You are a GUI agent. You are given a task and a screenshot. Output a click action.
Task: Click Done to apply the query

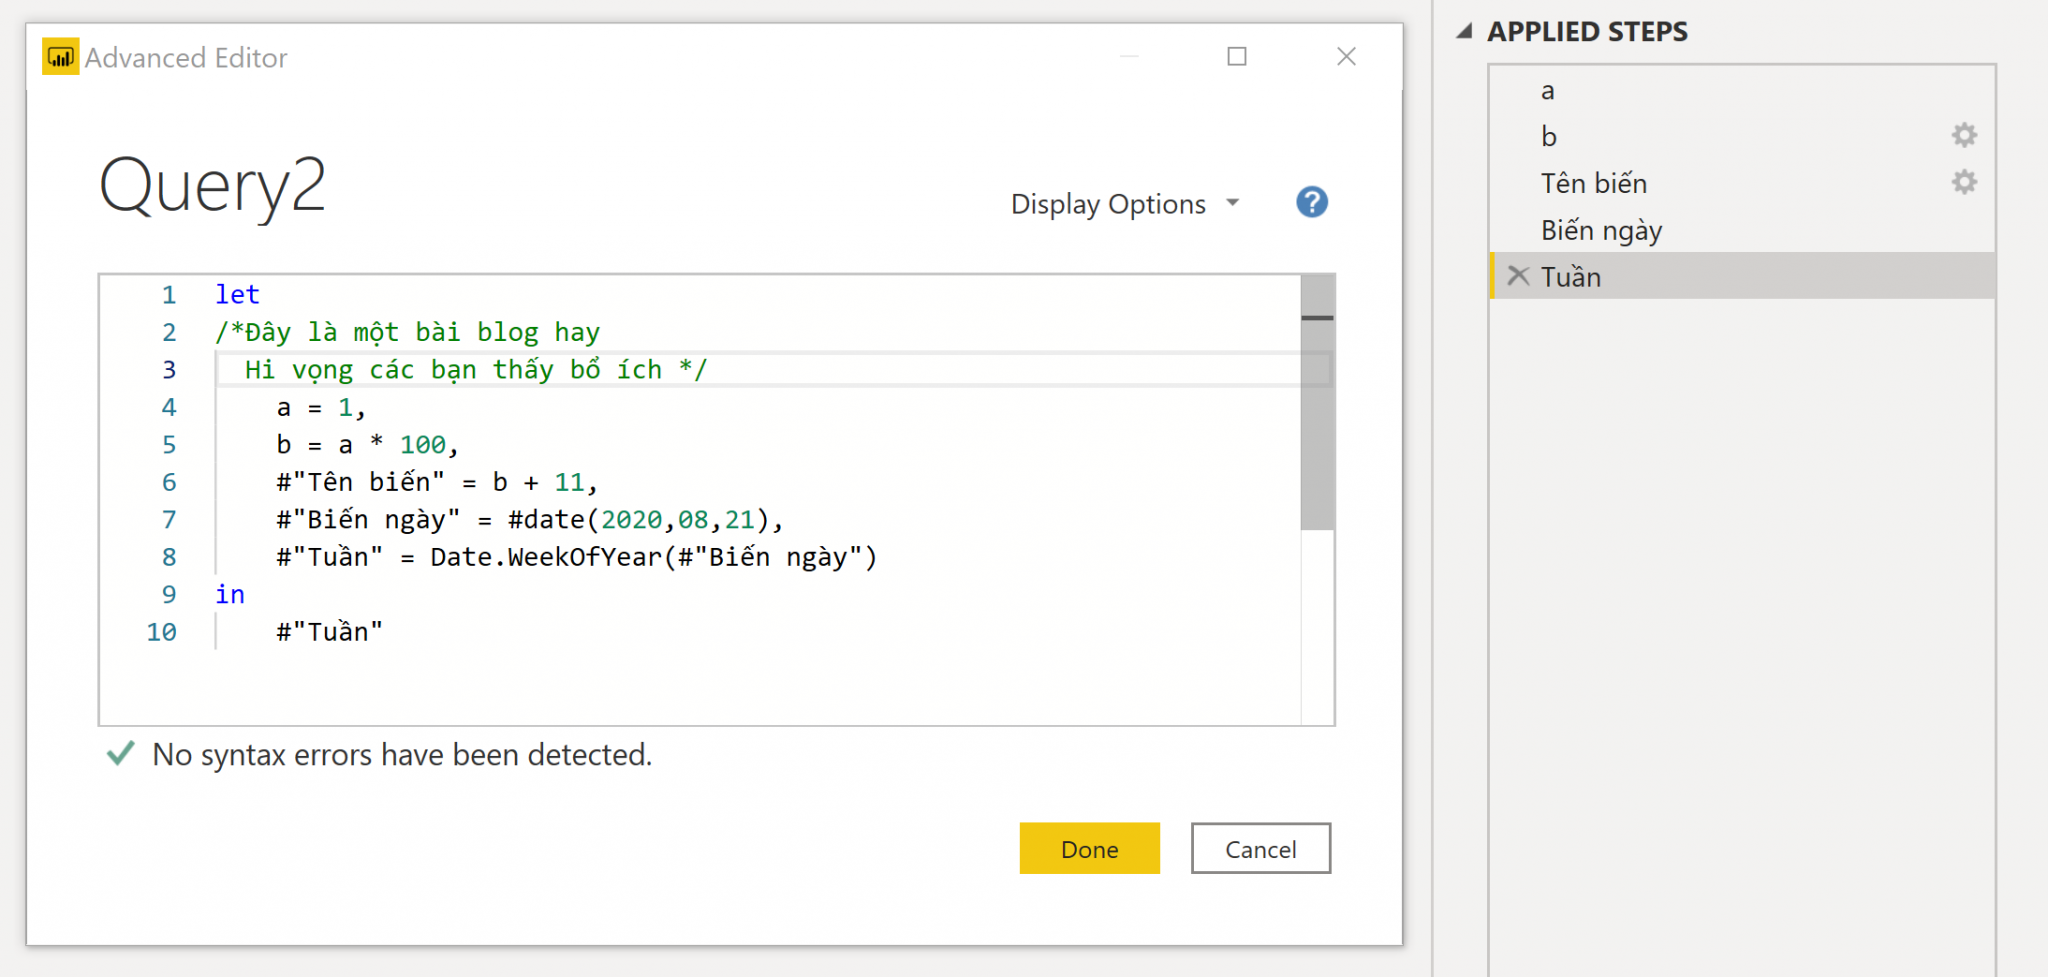[1089, 848]
